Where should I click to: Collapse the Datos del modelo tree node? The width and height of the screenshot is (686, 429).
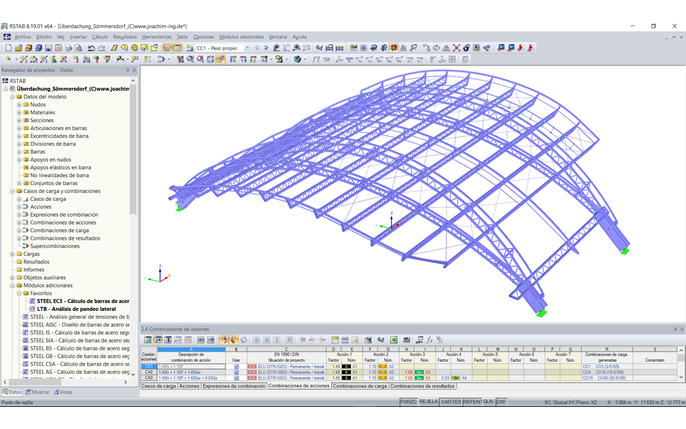pos(12,97)
